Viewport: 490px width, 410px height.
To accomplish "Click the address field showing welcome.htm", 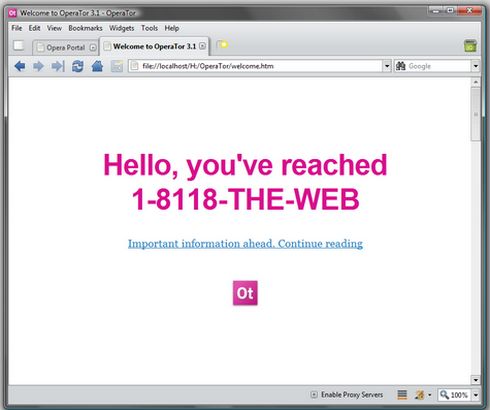I will (x=256, y=66).
